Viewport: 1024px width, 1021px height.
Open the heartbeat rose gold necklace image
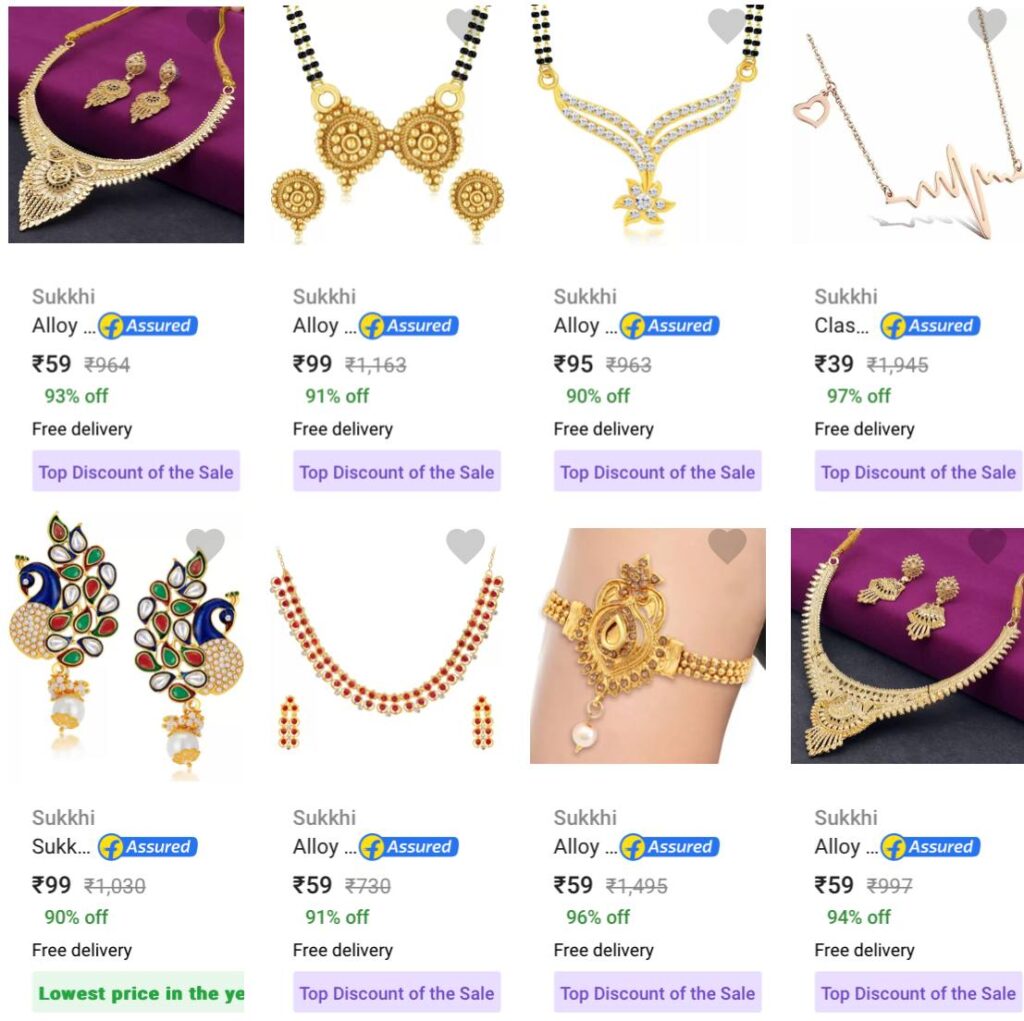(x=907, y=124)
